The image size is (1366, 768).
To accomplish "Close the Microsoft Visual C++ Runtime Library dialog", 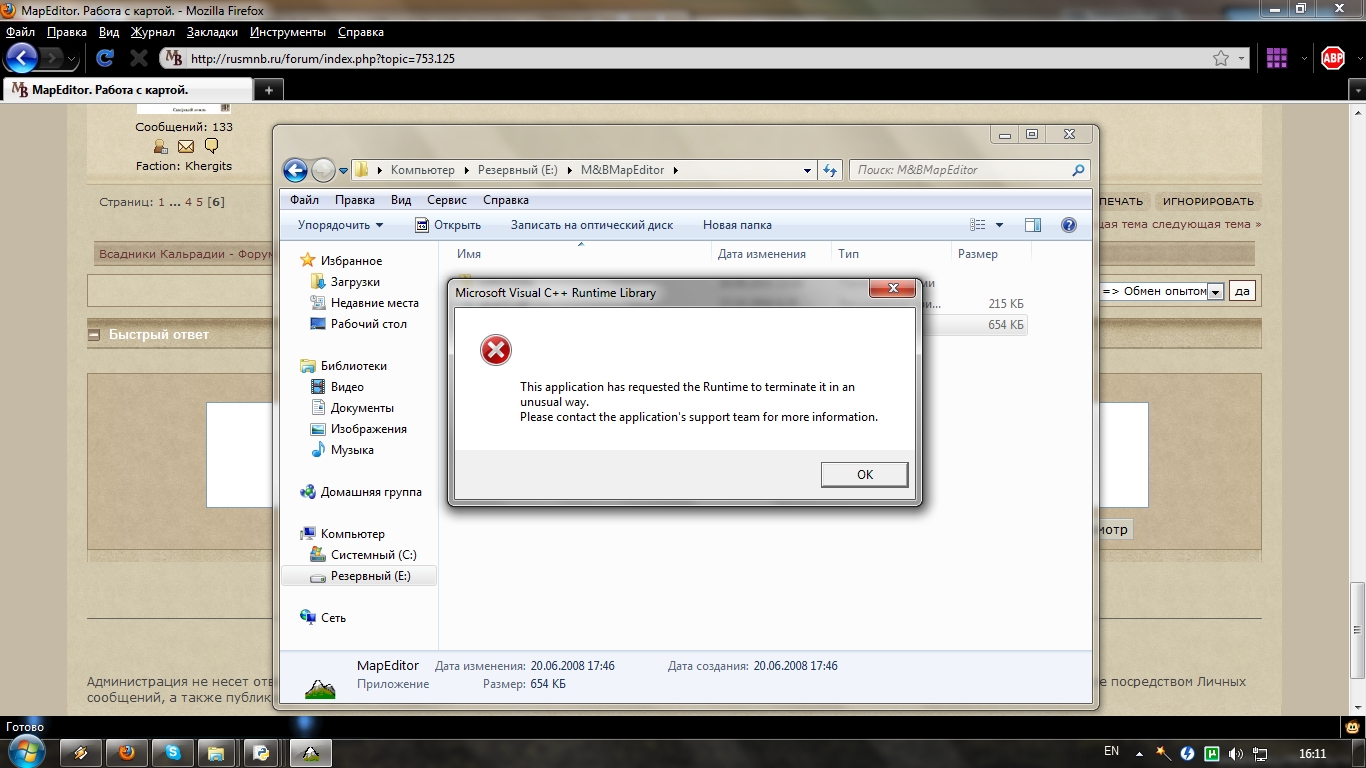I will coord(892,290).
